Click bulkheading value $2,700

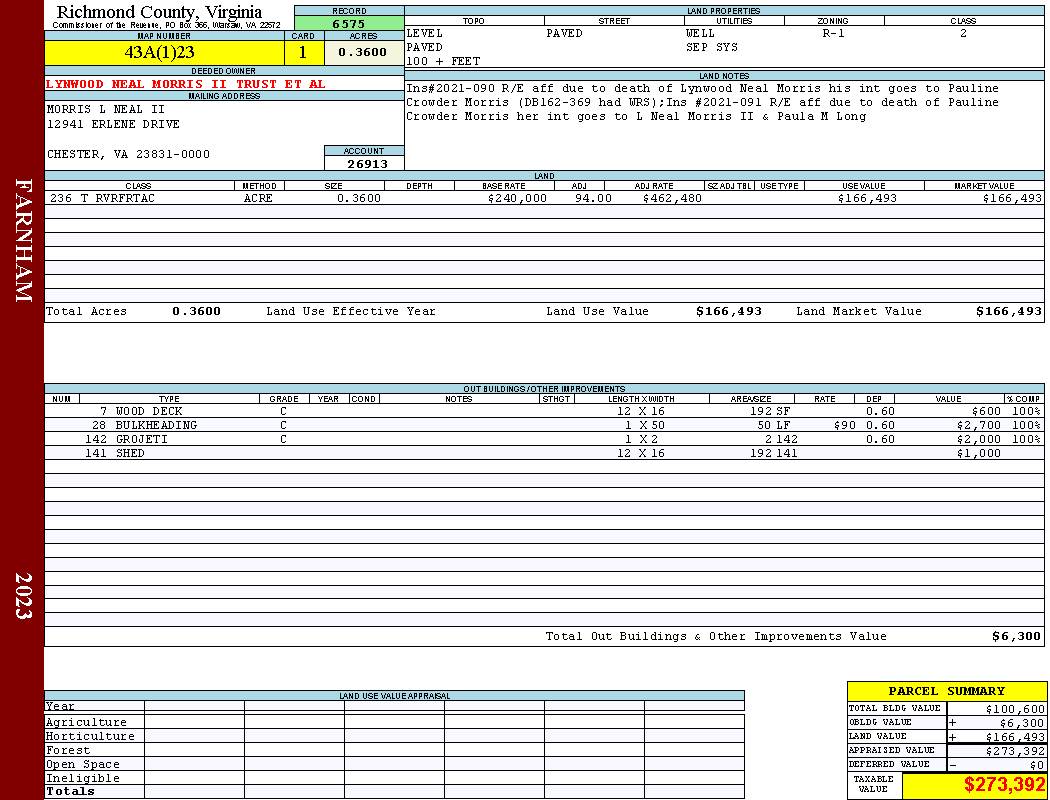point(978,426)
